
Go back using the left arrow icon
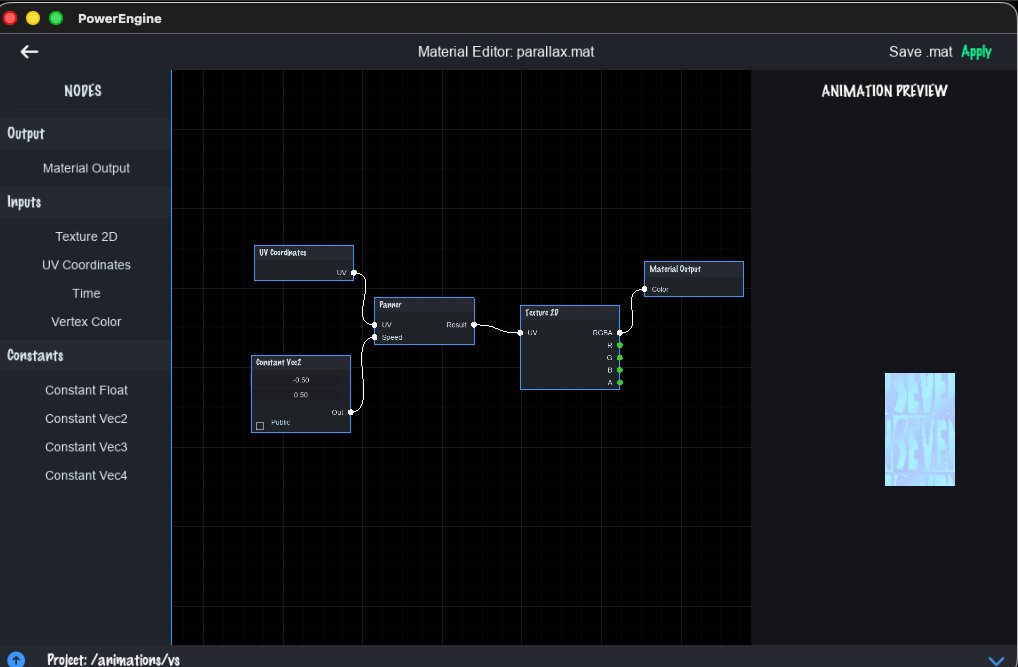click(x=29, y=51)
